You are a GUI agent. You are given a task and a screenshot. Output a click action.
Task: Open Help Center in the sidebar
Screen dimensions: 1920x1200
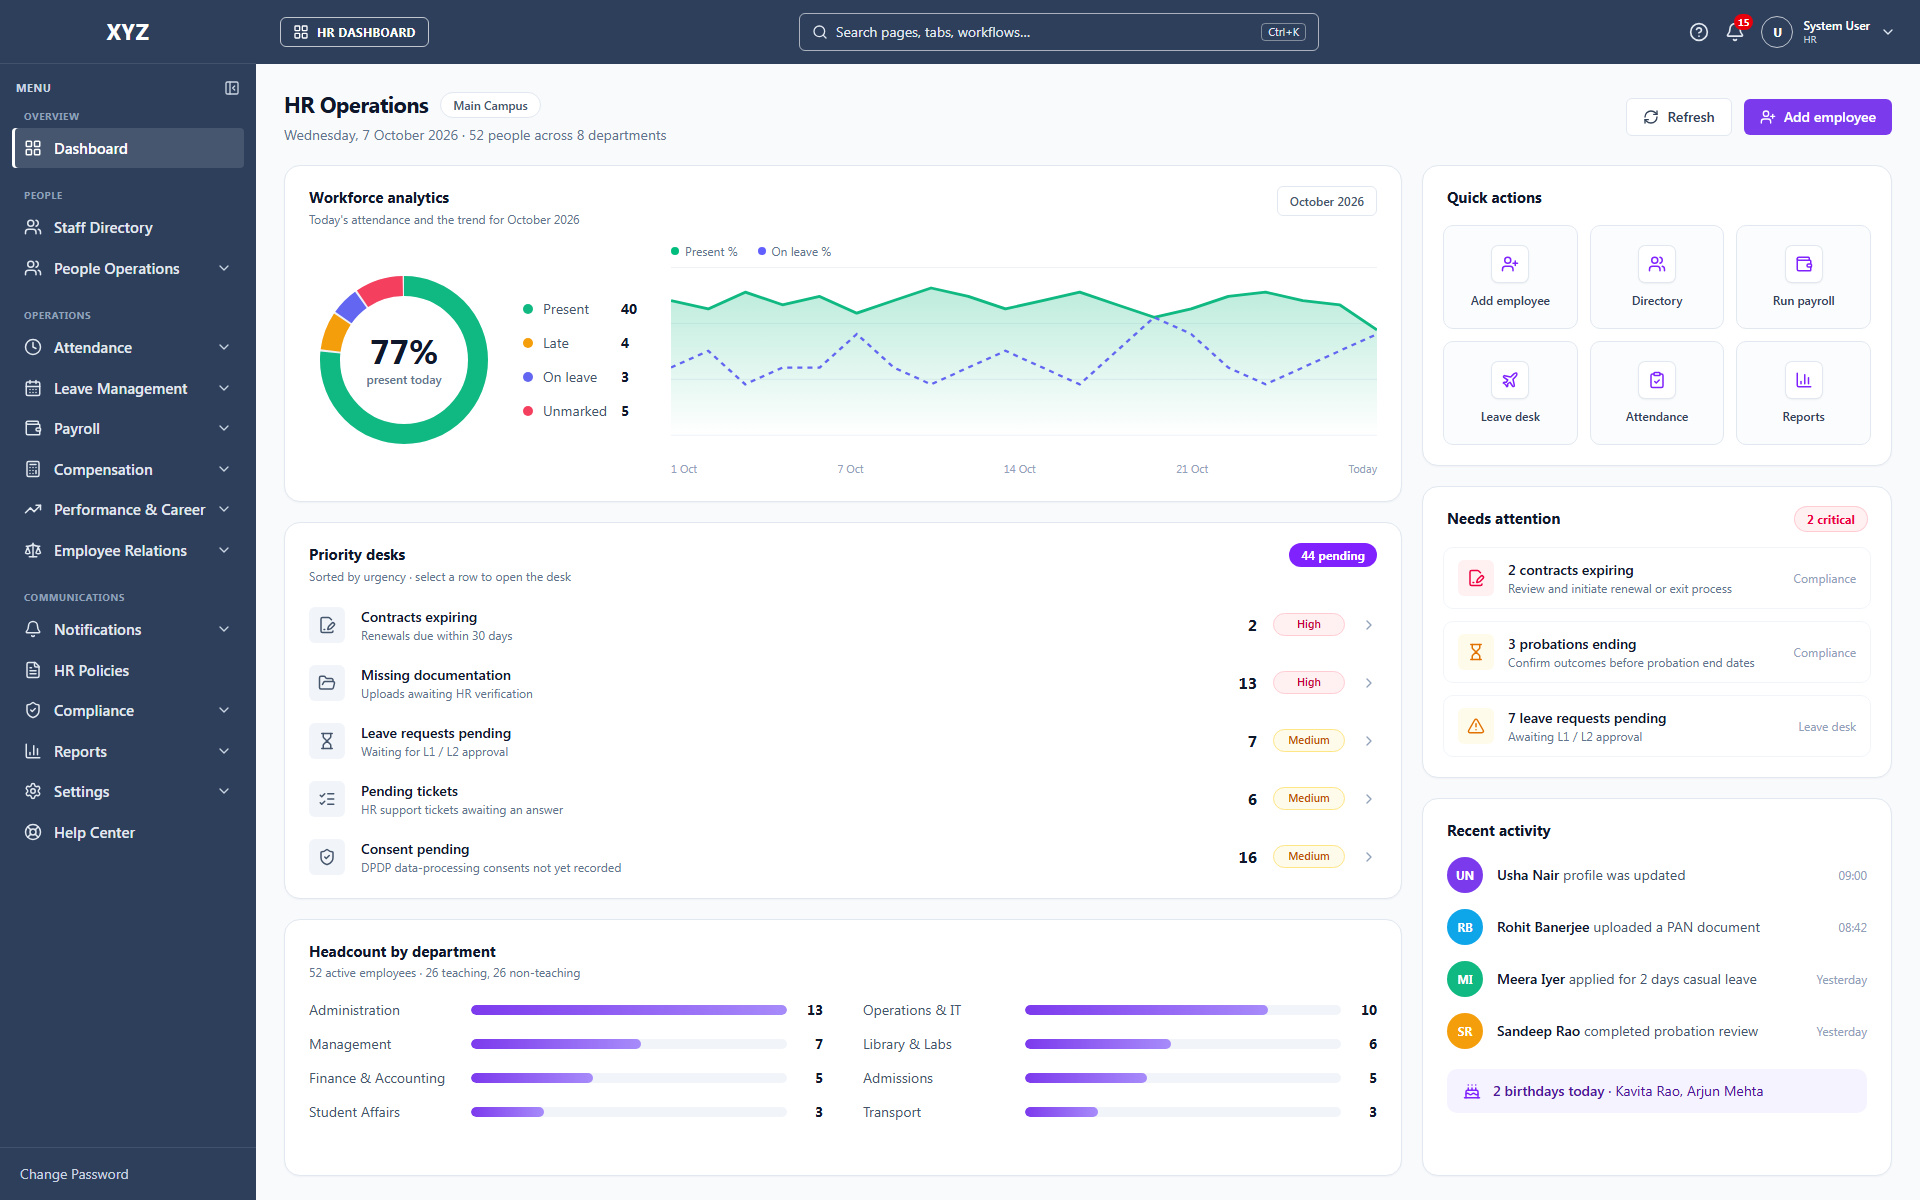128,832
